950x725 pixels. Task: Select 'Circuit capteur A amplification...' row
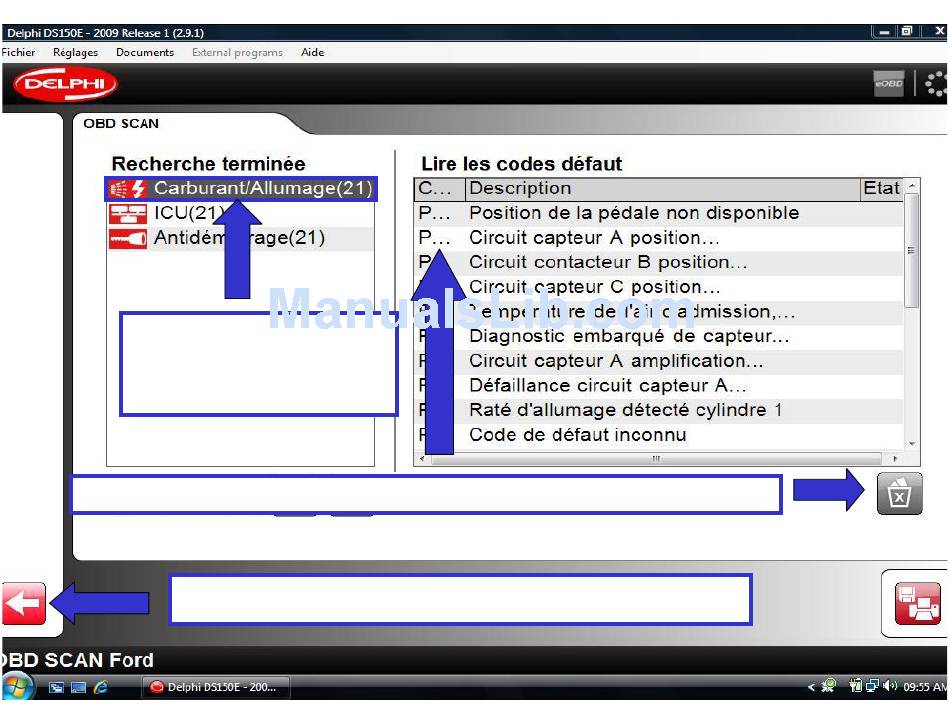tap(659, 361)
